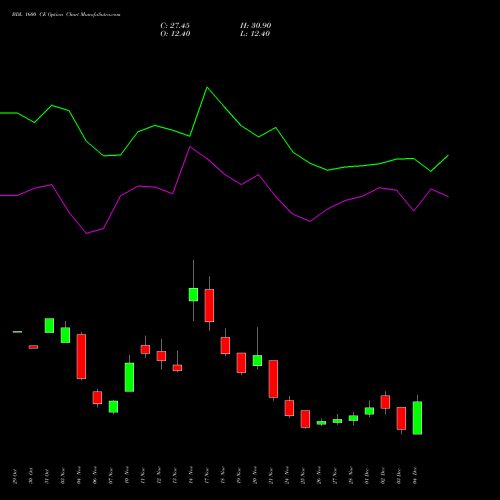Select the red candle above 21 Nov

click(273, 379)
